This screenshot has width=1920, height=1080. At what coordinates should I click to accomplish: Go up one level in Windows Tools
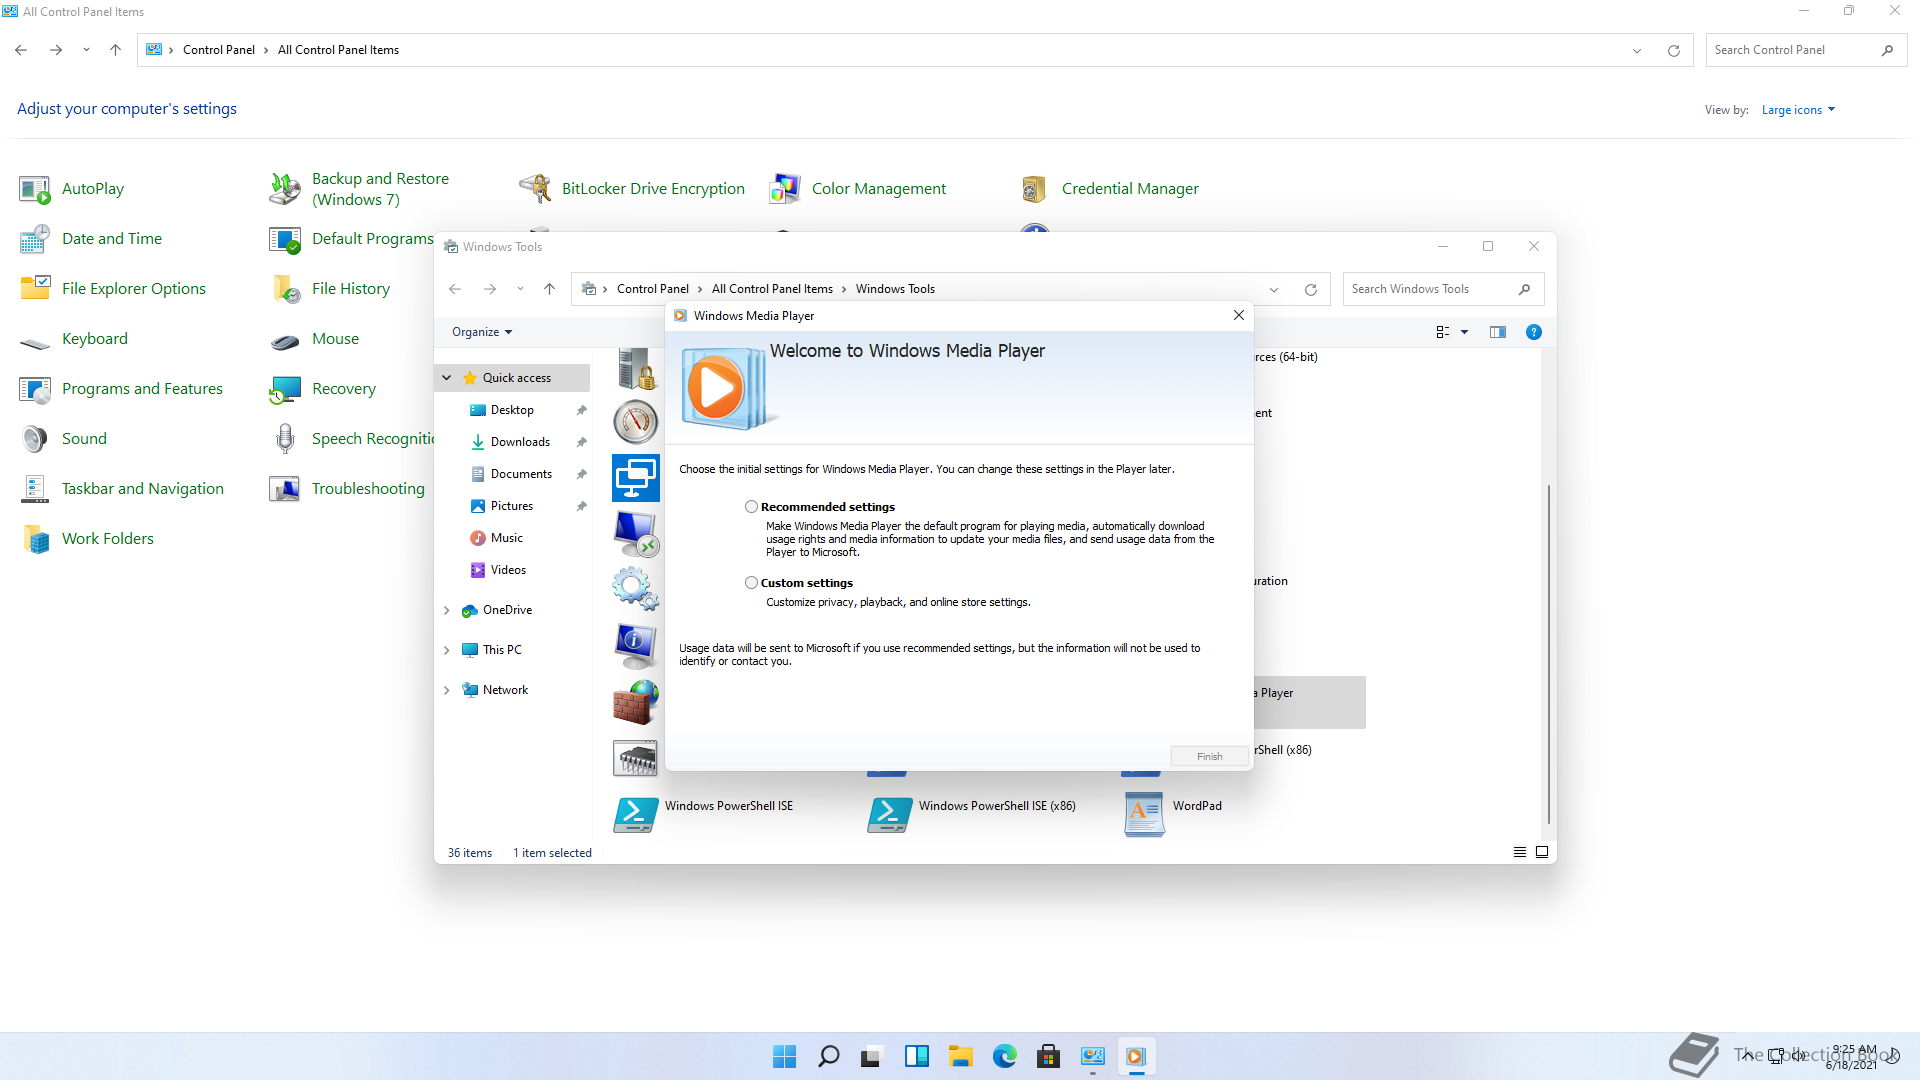[549, 289]
